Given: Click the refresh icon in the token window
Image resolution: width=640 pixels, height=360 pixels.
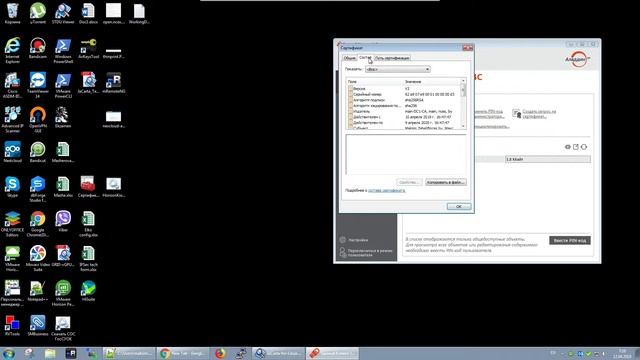Looking at the screenshot, I should tap(584, 147).
